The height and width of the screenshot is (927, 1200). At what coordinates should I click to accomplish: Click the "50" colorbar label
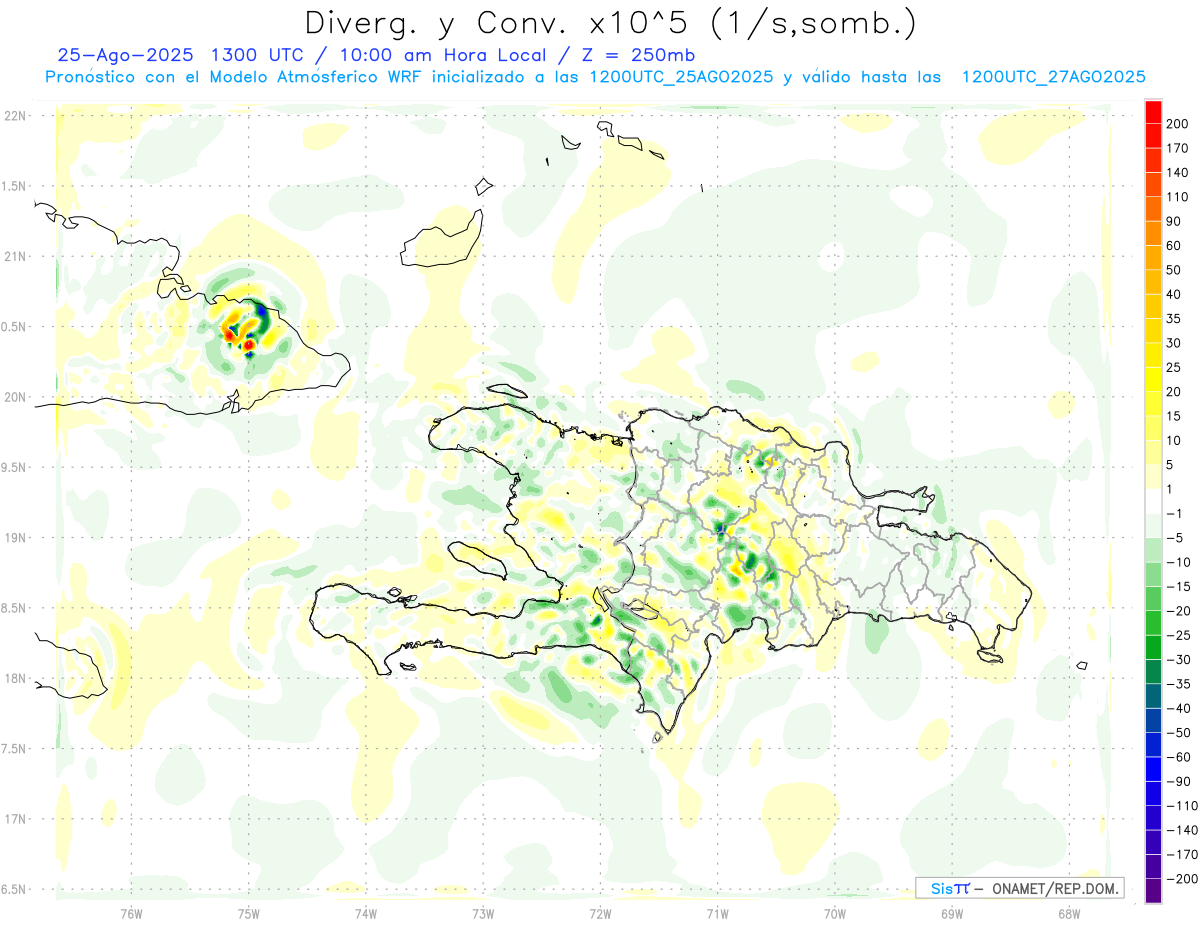click(1174, 270)
